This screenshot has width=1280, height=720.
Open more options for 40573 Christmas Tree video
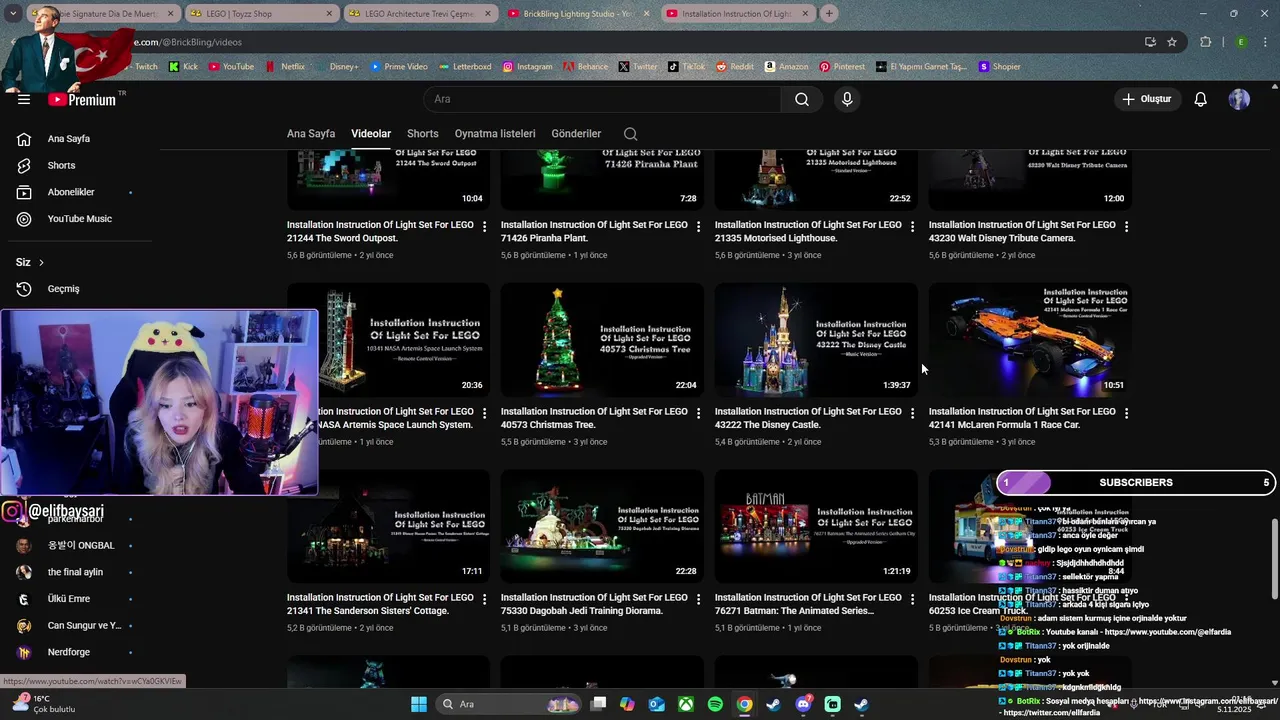click(x=698, y=413)
